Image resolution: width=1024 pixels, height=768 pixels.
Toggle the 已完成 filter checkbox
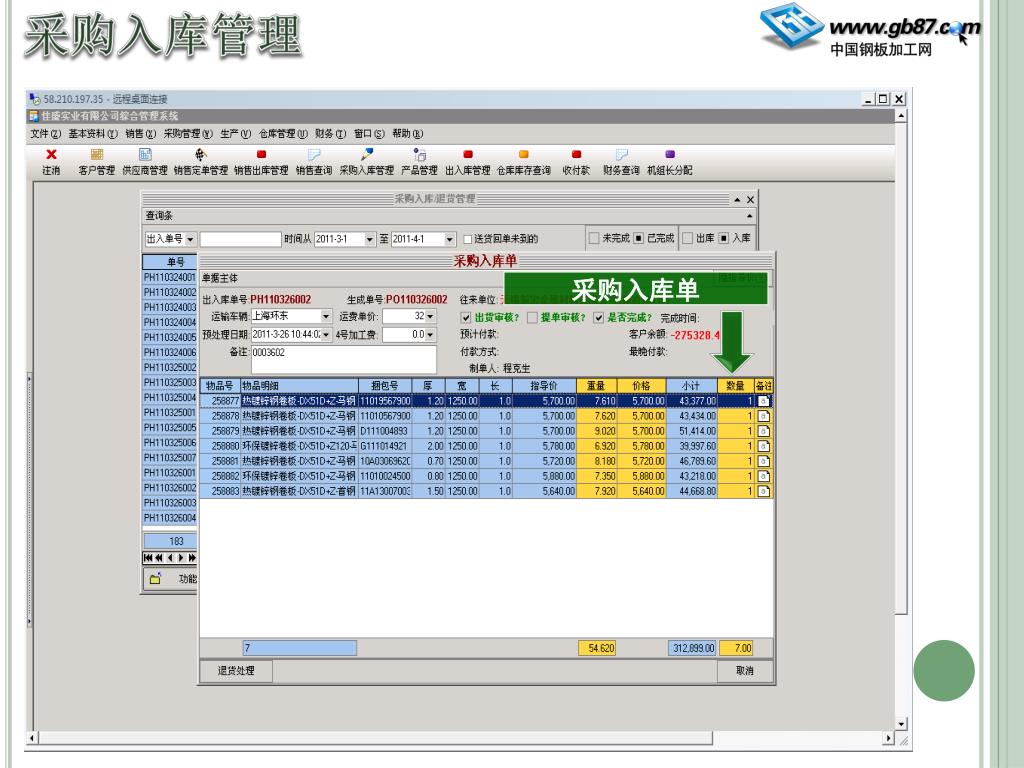[x=639, y=238]
